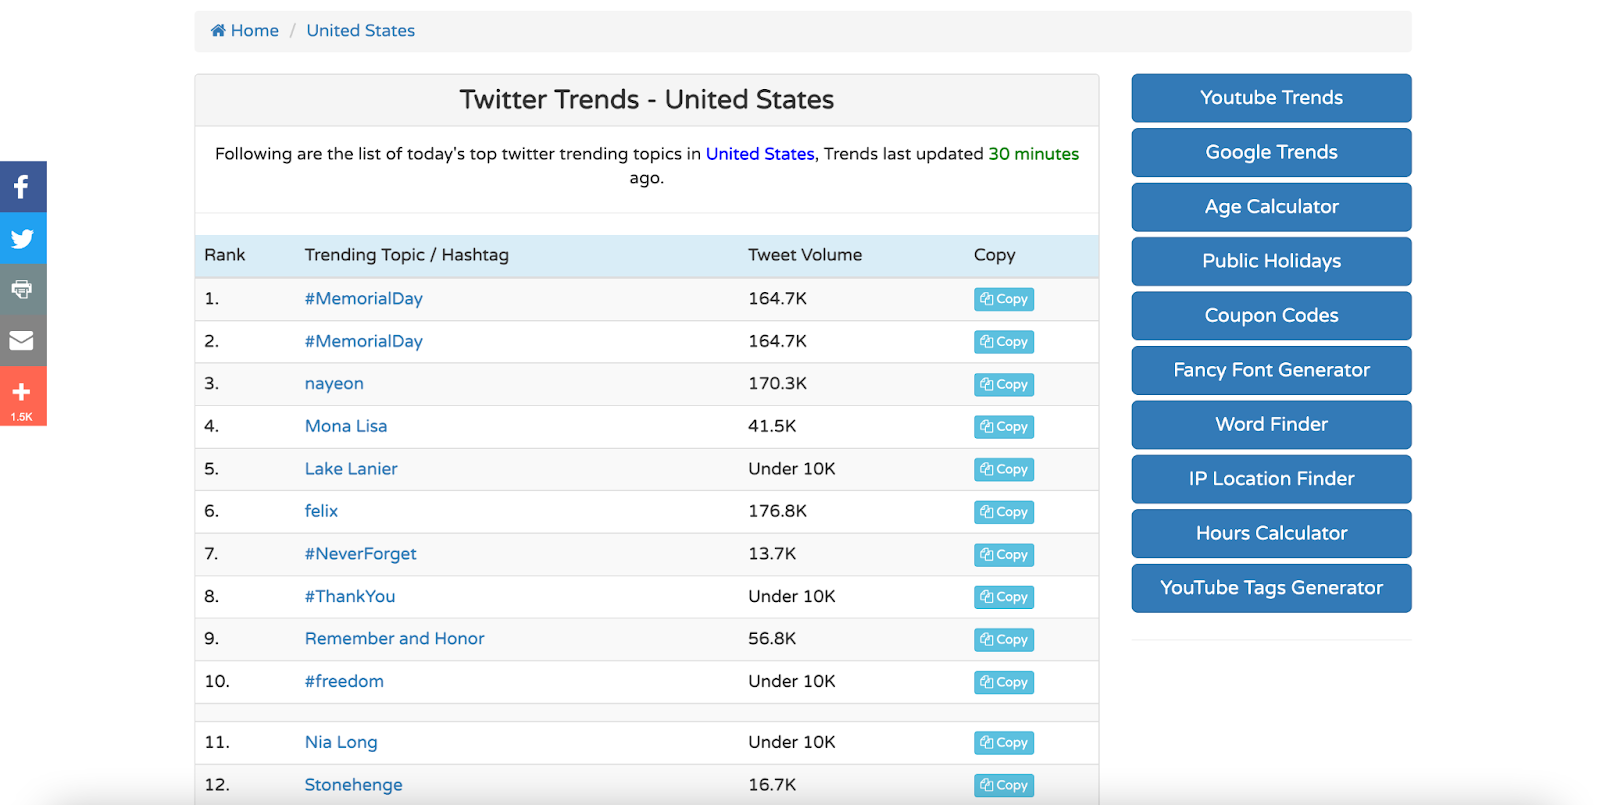This screenshot has width=1600, height=805.
Task: Launch Fancy Font Generator
Action: pos(1271,370)
